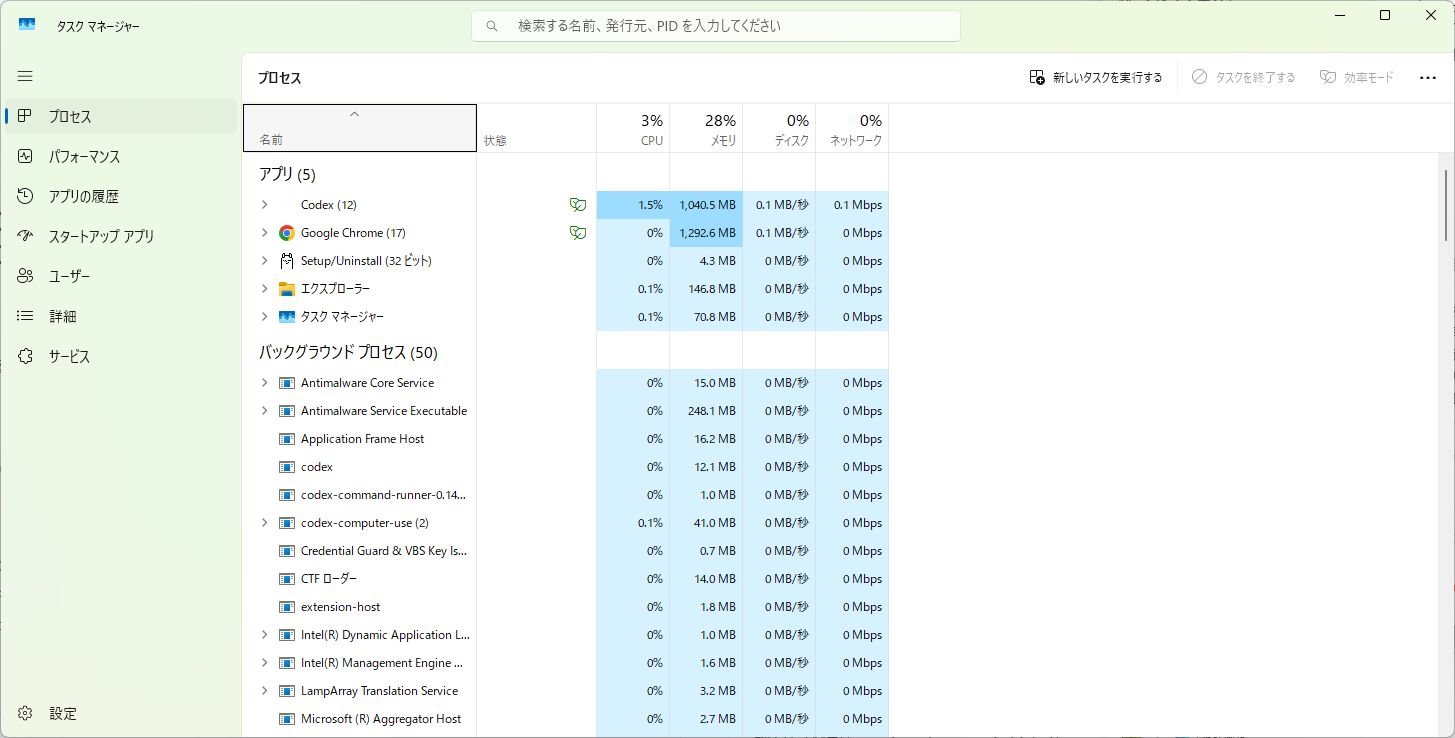Open 設定 at sidebar bottom
This screenshot has width=1455, height=738.
[x=121, y=714]
